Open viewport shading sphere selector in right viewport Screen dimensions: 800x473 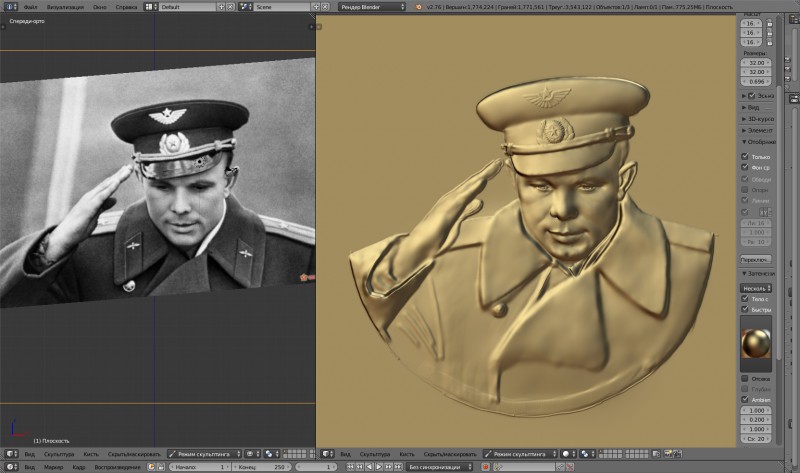coord(568,454)
